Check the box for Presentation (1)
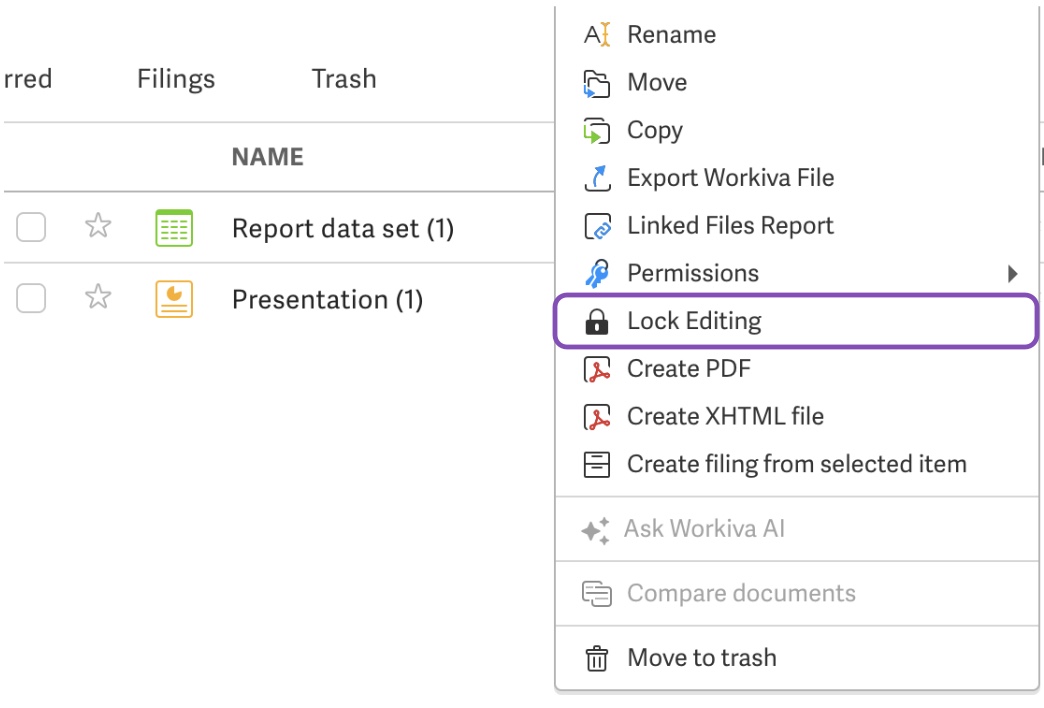 31,298
